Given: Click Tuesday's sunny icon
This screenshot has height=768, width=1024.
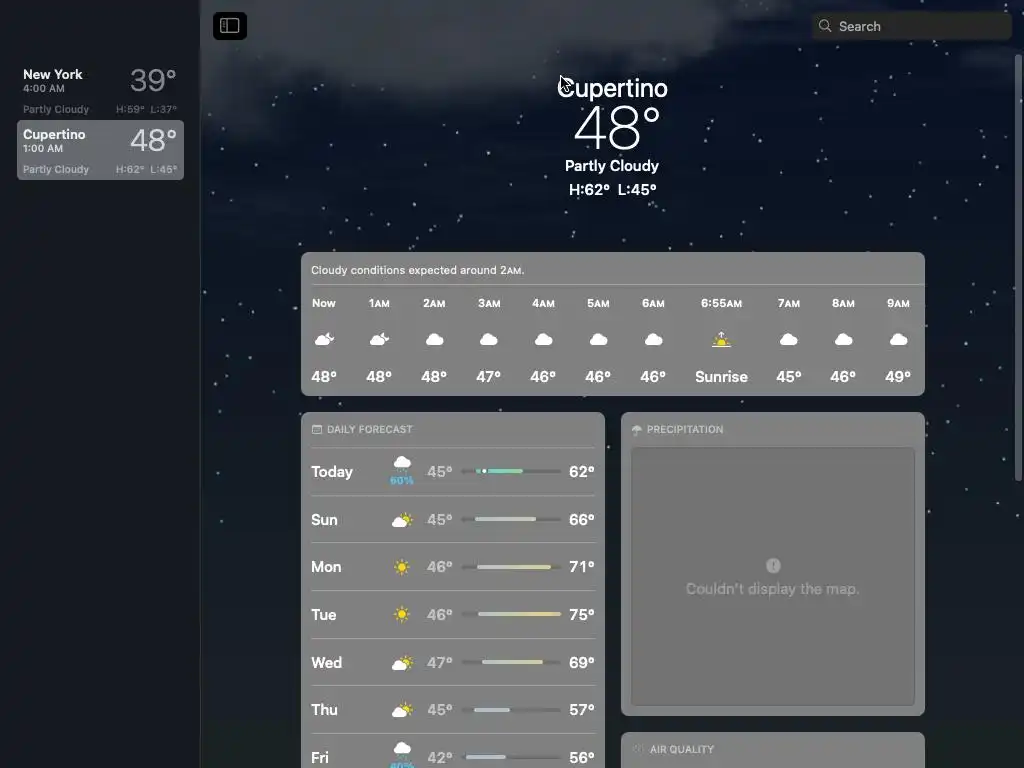Looking at the screenshot, I should [402, 615].
